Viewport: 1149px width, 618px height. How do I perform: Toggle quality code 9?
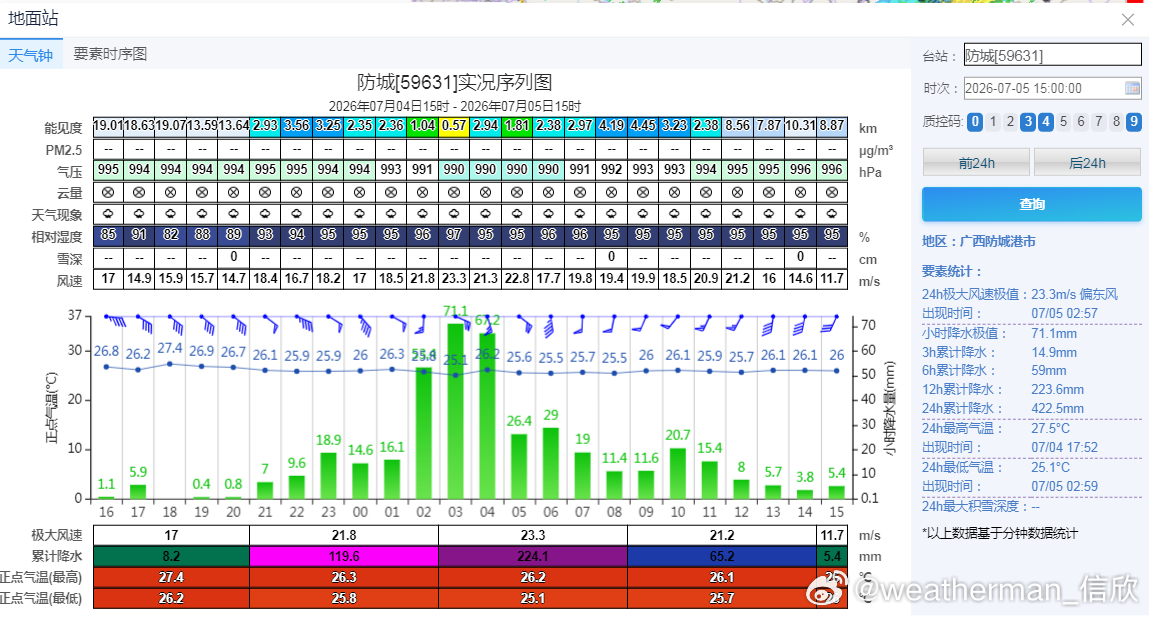1134,122
